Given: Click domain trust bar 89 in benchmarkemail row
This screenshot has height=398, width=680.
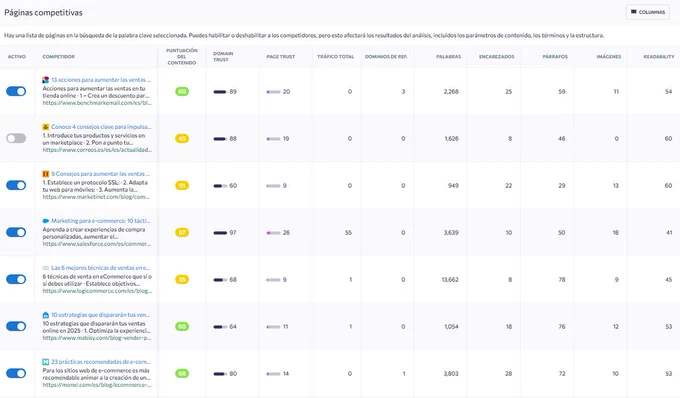Looking at the screenshot, I should [220, 92].
